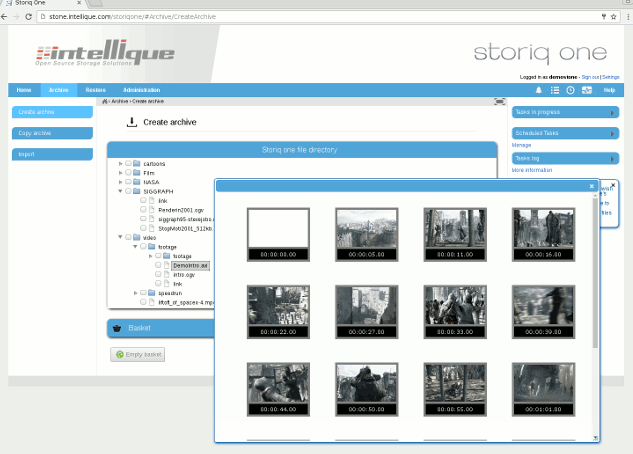
Task: Click the Create archive sidebar button
Action: coord(52,112)
